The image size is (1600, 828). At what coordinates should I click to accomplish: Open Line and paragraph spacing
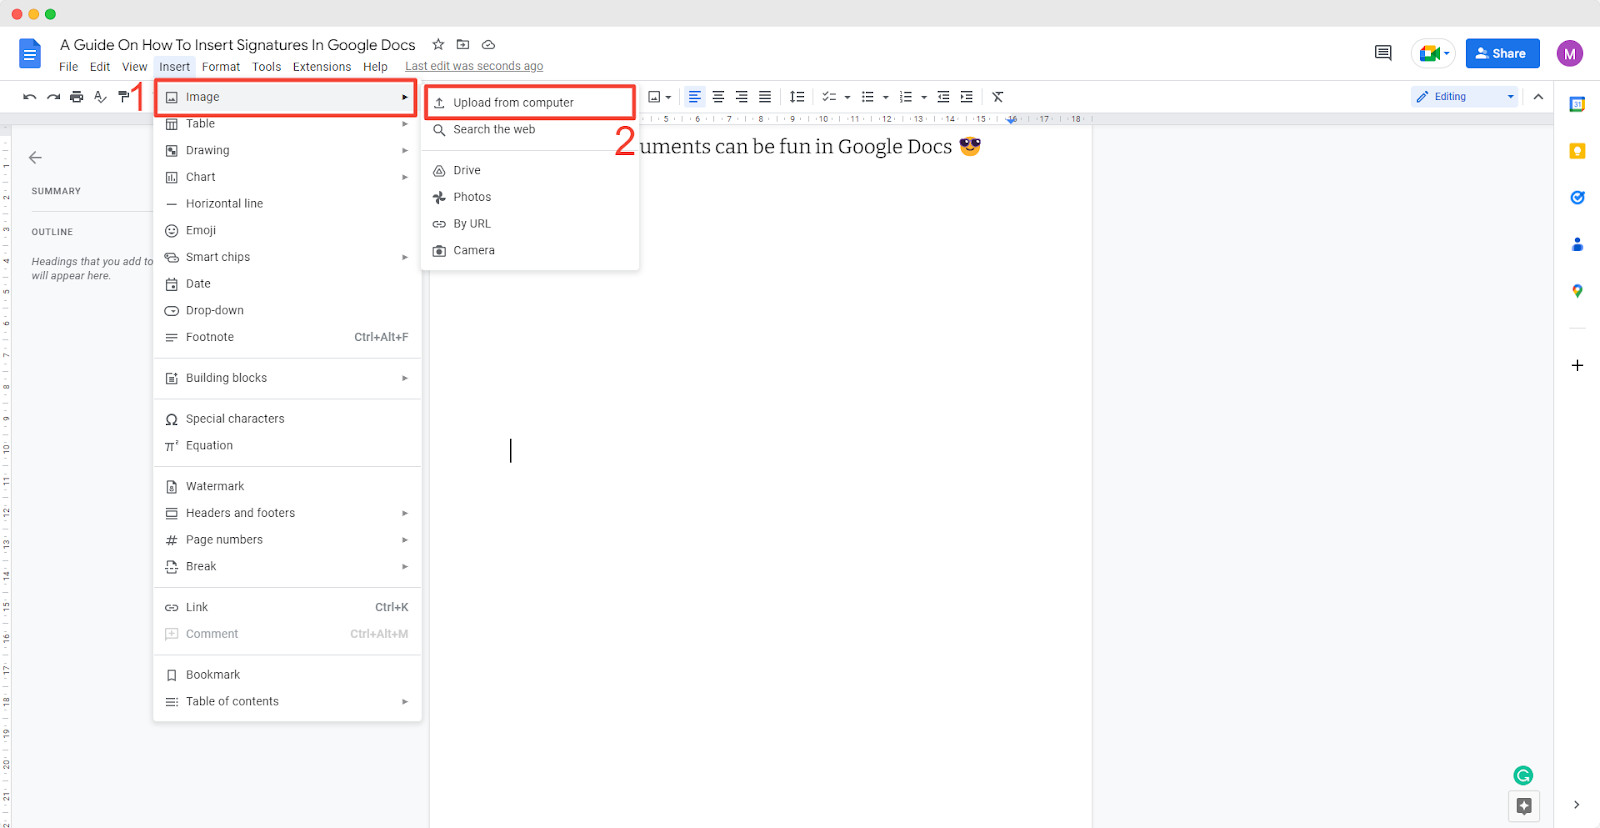tap(797, 97)
